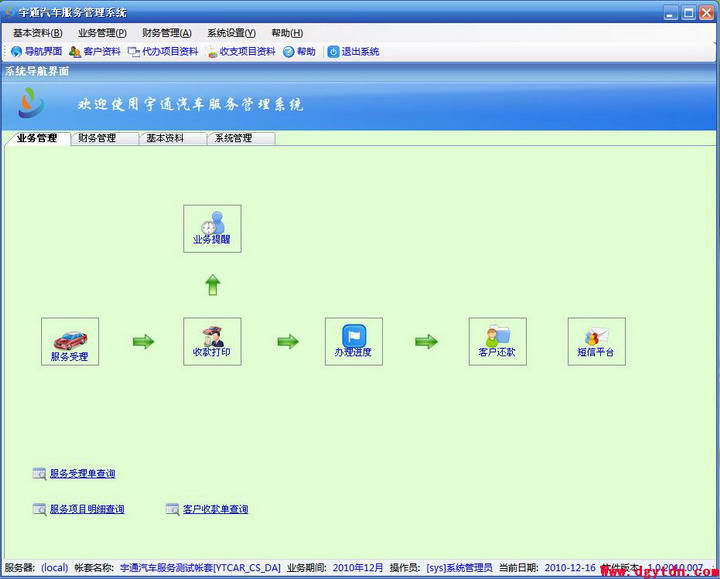Open the 服务受理单查询 link
Viewport: 720px width, 579px height.
[x=83, y=473]
